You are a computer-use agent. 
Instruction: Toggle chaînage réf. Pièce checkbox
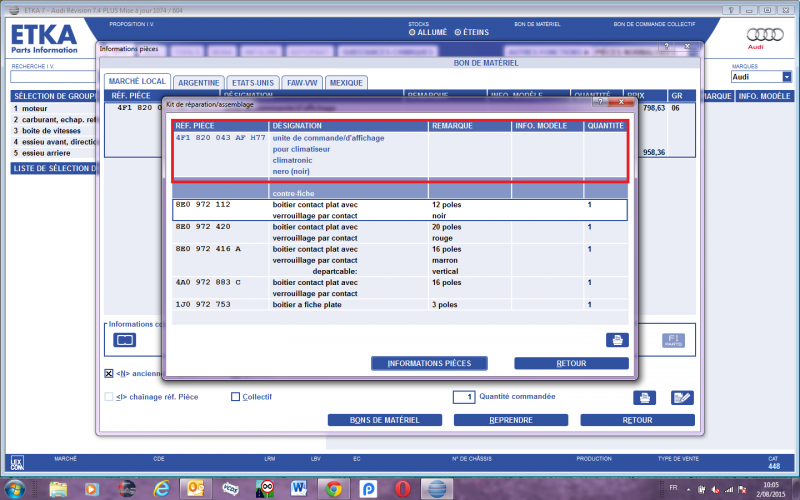(109, 396)
